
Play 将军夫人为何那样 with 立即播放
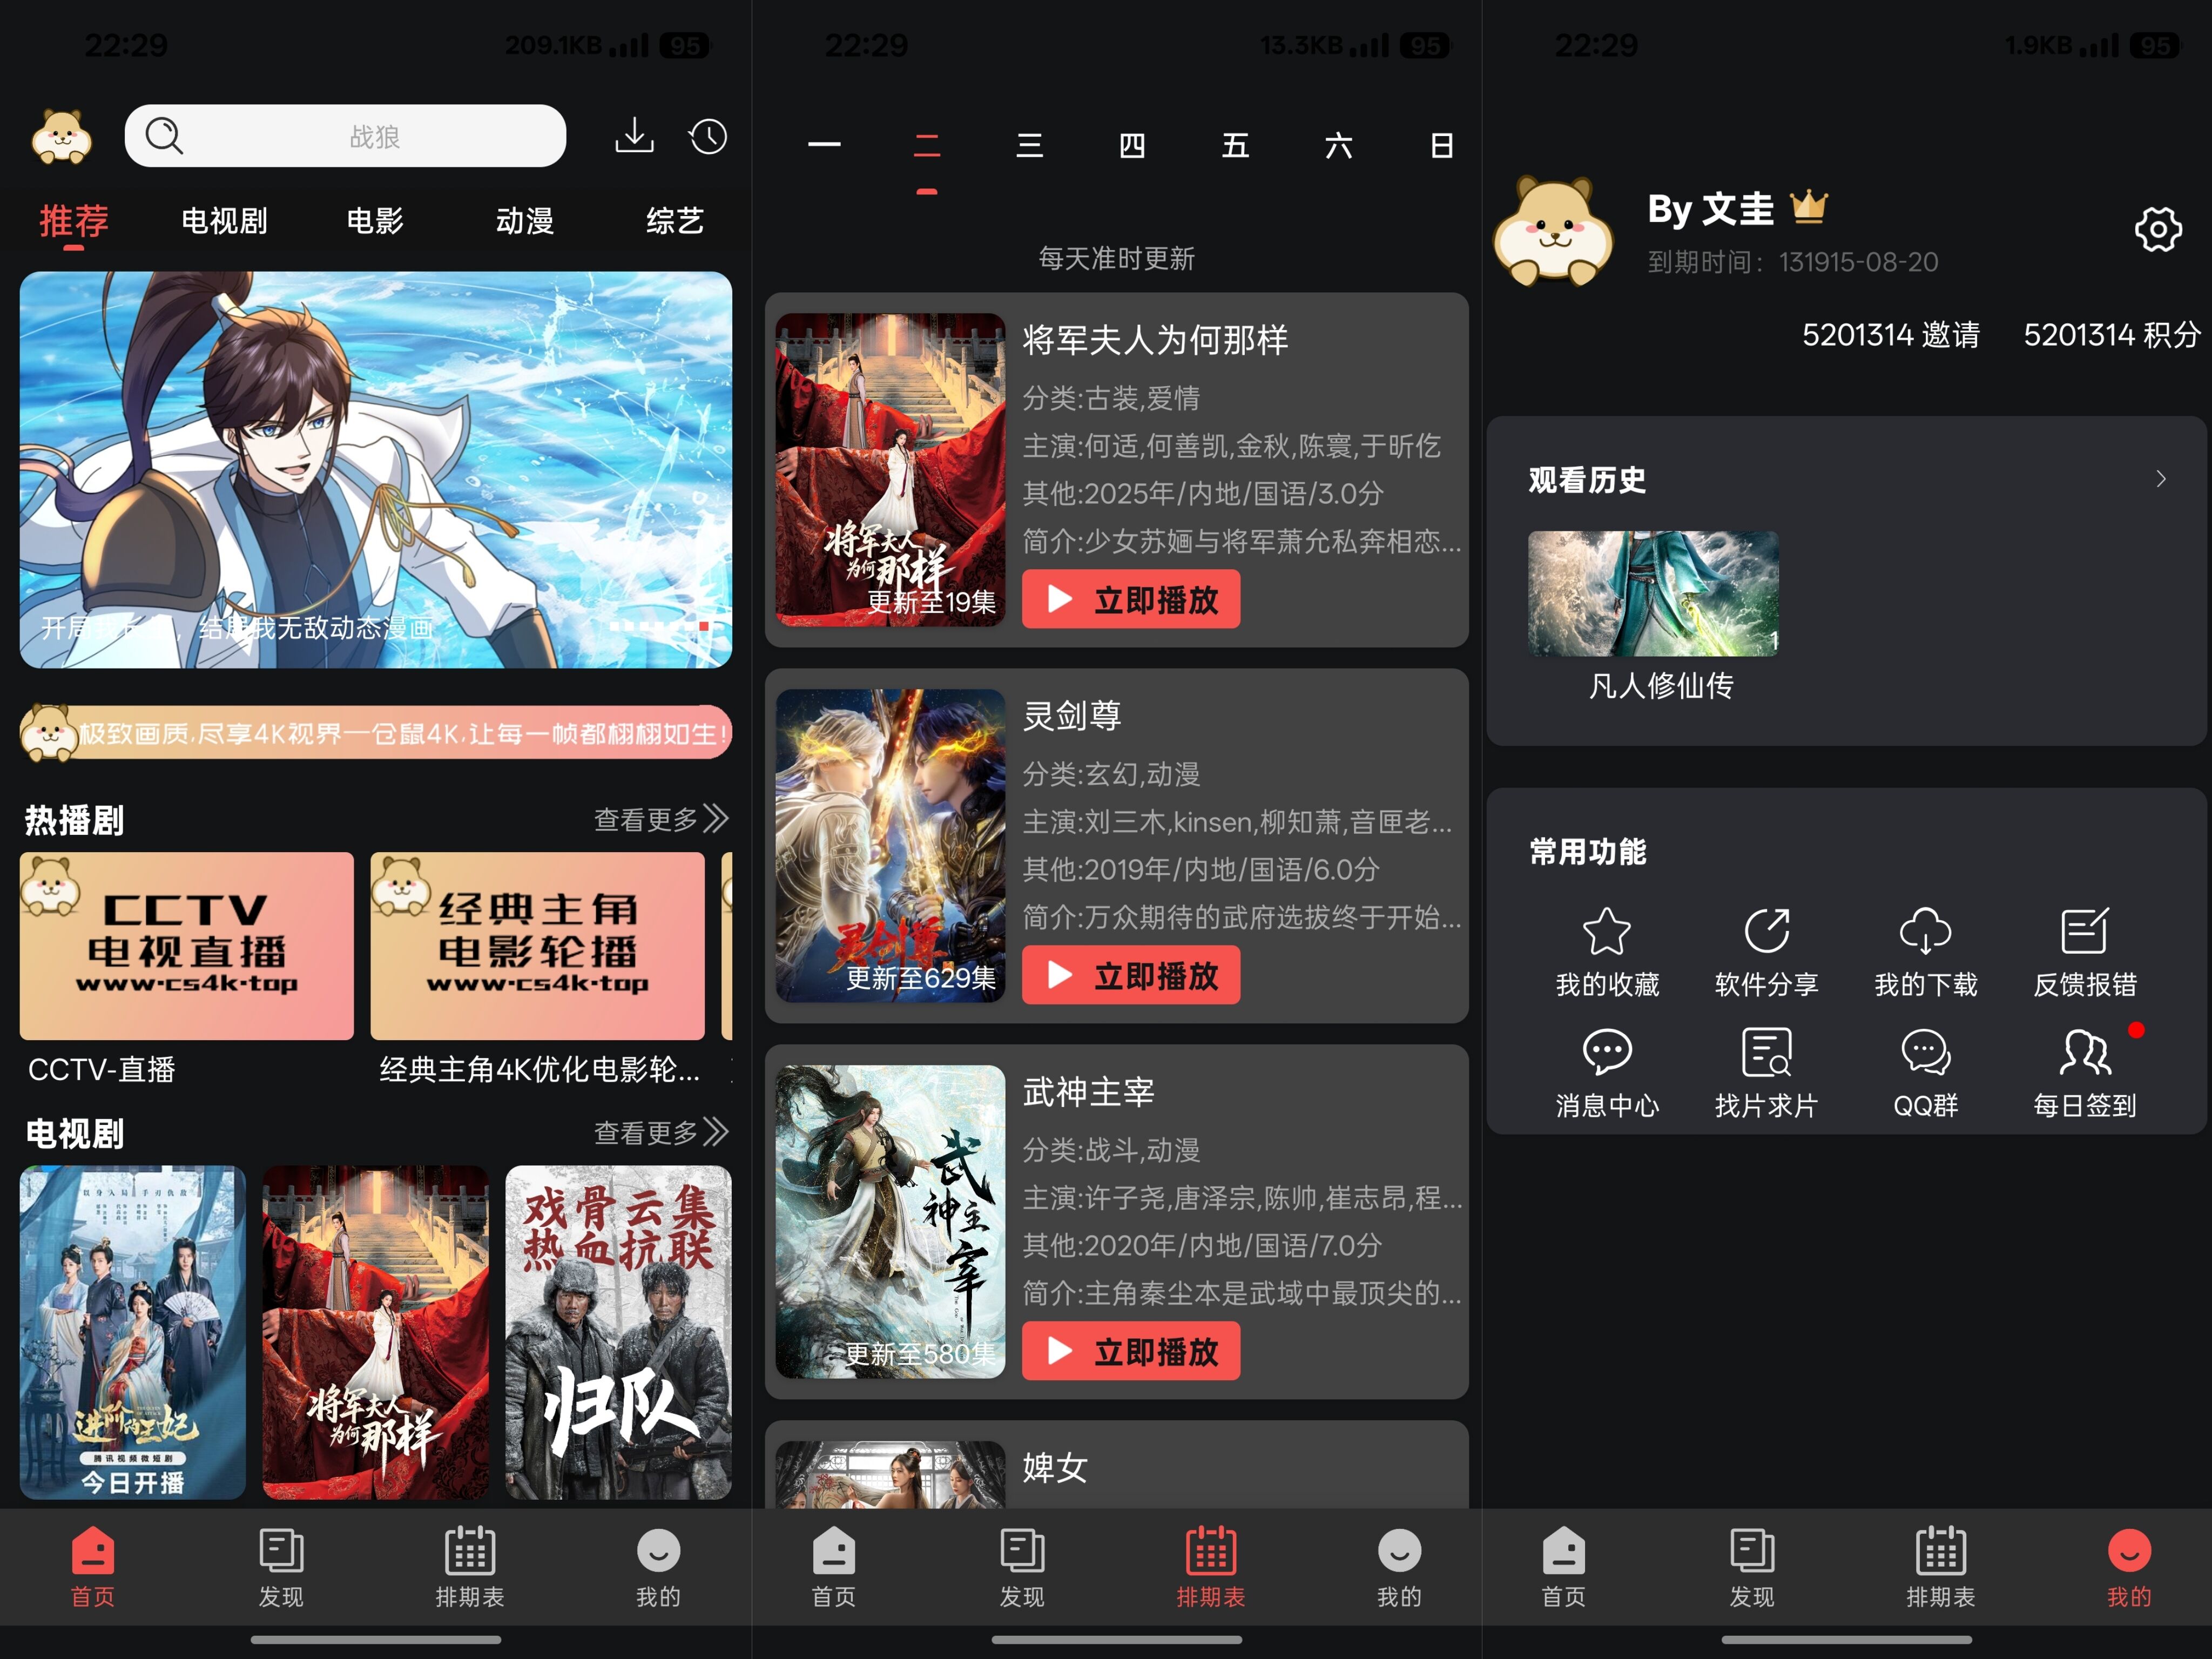(x=1131, y=600)
